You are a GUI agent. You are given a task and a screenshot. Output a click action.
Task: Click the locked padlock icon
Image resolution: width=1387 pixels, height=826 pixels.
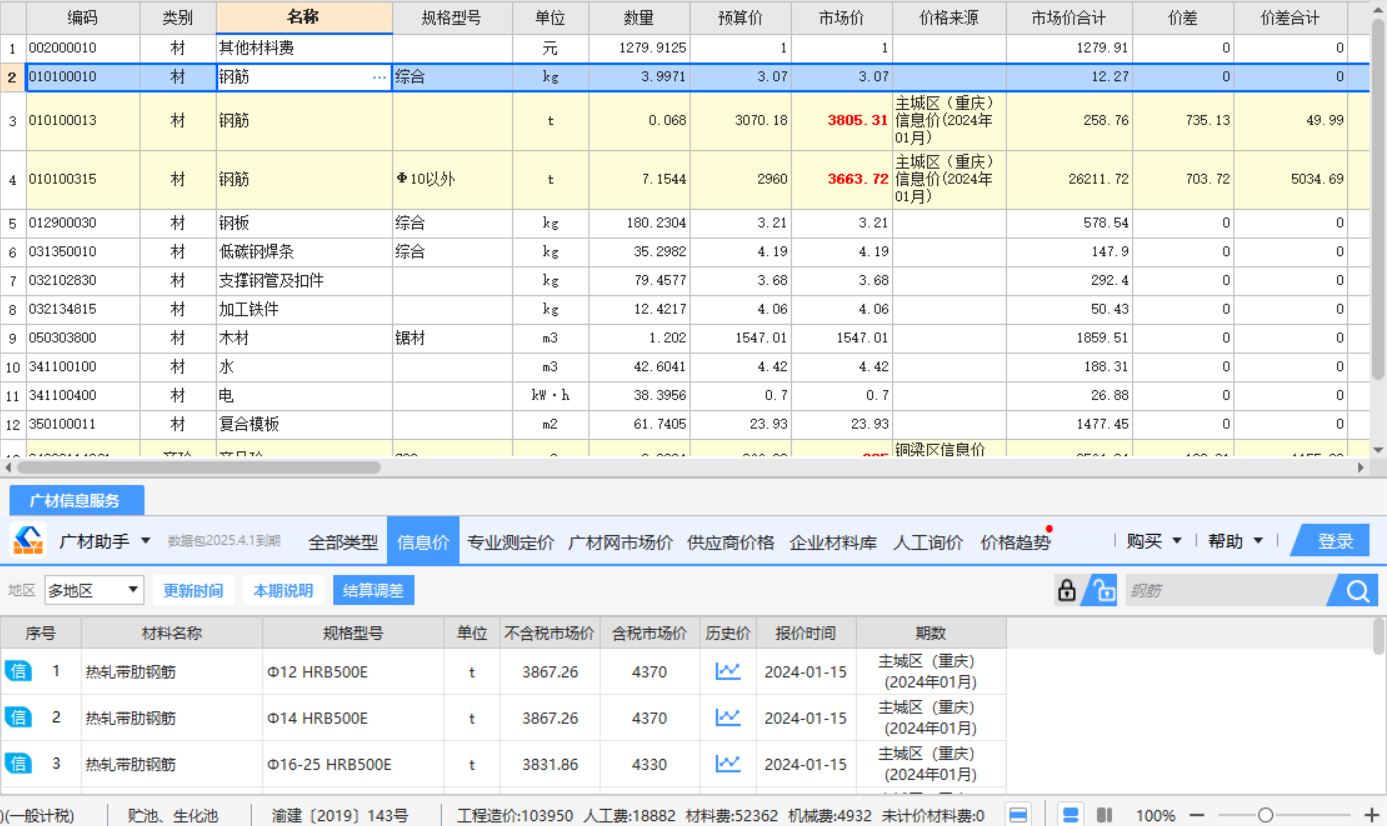coord(1067,590)
